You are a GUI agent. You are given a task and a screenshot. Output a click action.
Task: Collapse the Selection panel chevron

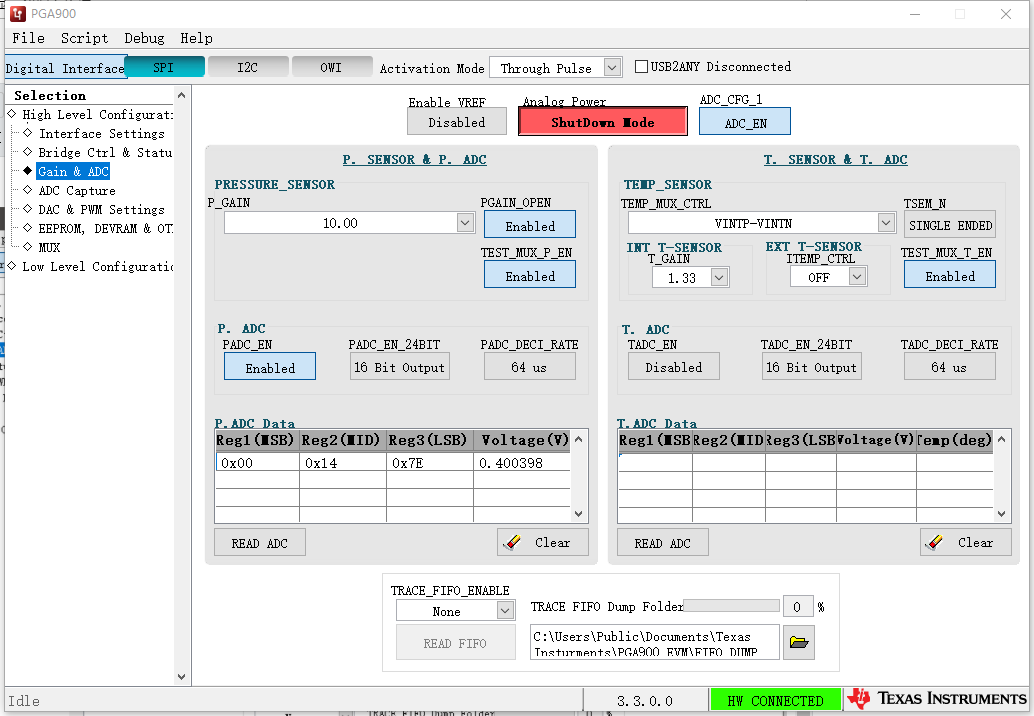pos(181,95)
